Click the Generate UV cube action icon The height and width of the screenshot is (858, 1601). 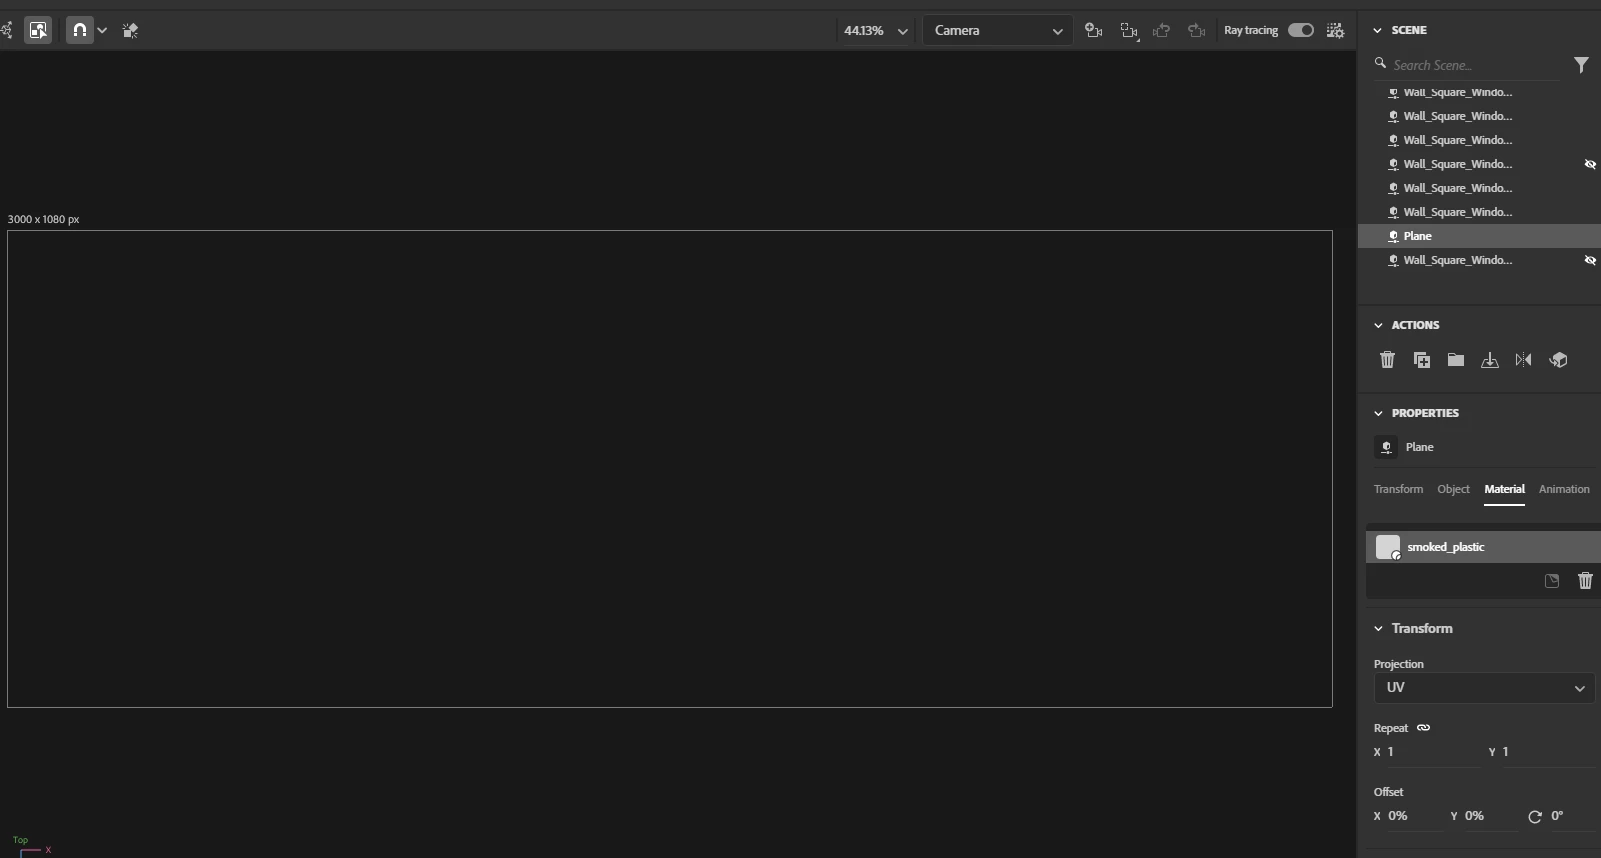(x=1558, y=360)
